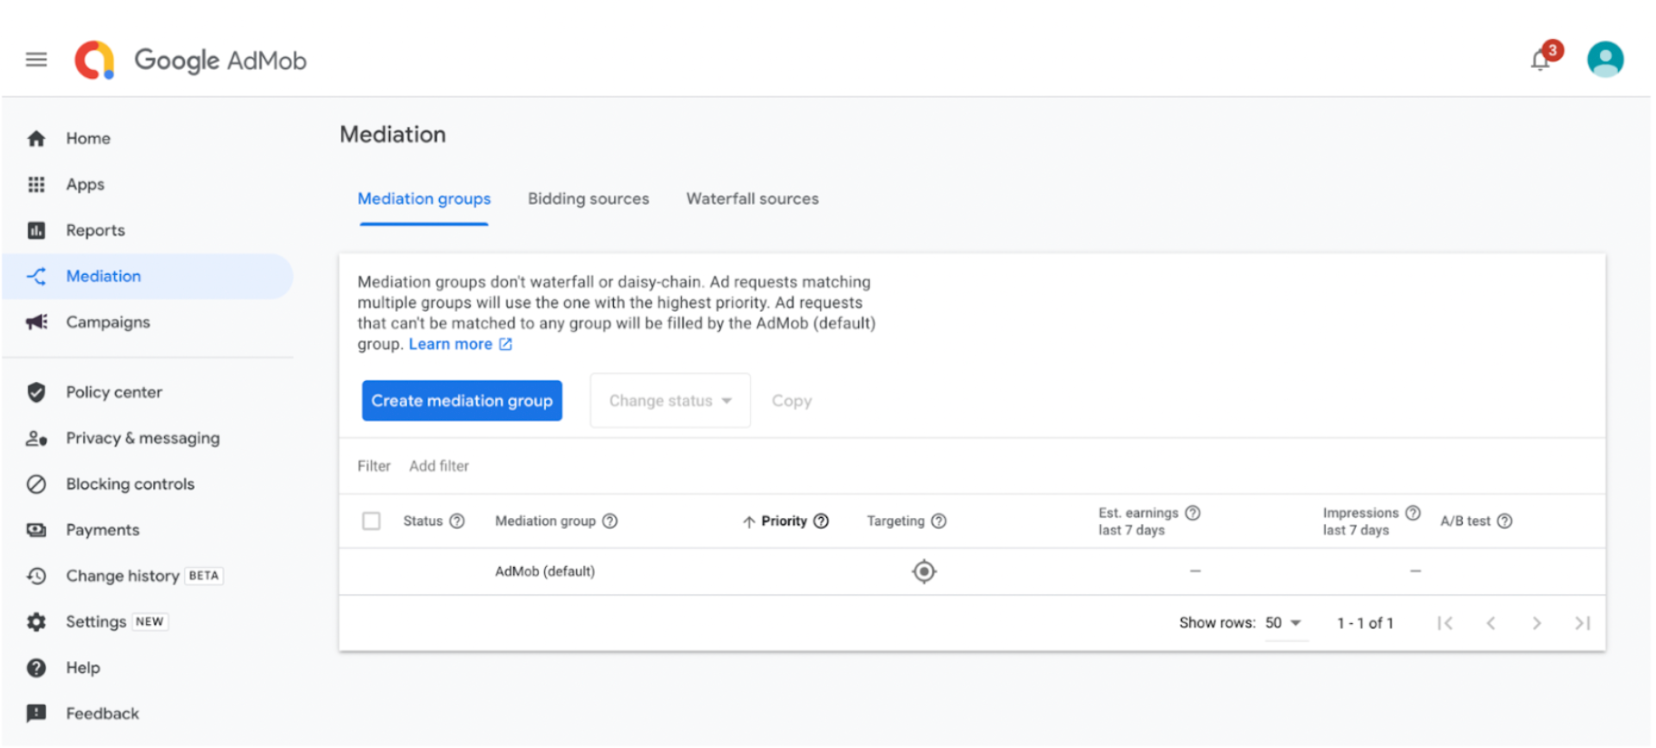Click the Add filter input field
This screenshot has width=1656, height=748.
[439, 466]
